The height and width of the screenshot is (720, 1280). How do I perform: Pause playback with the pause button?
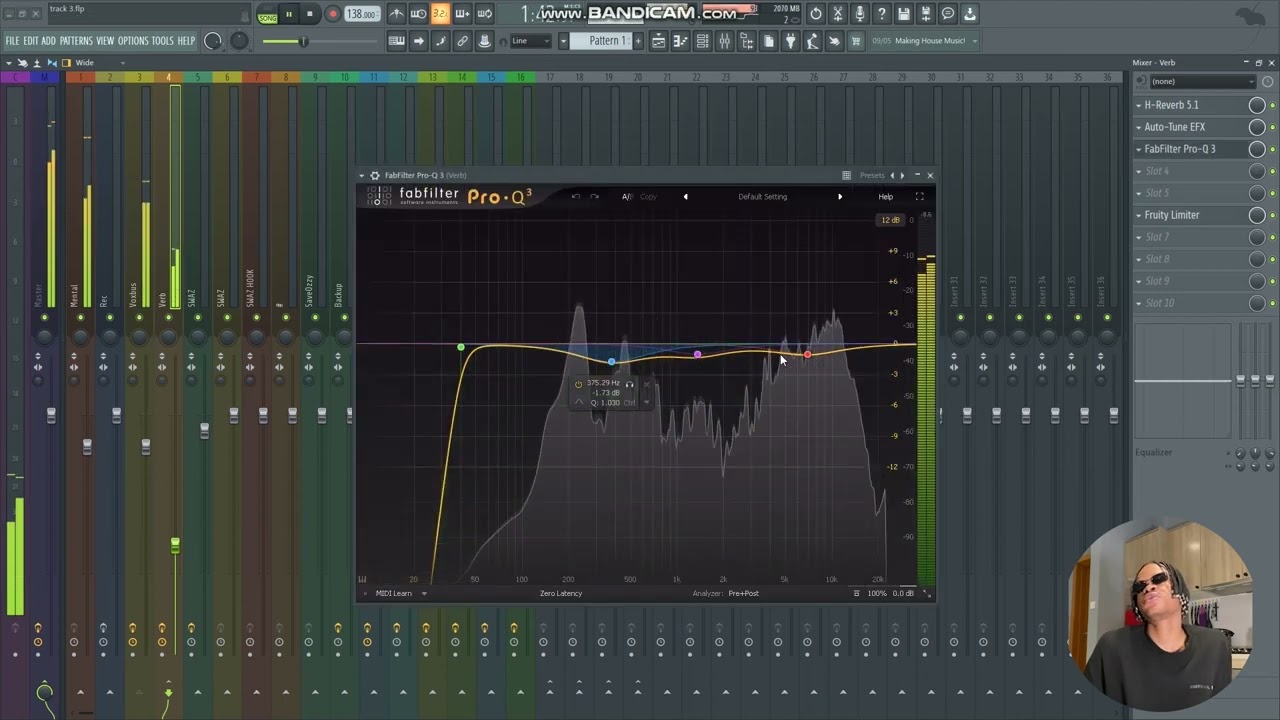point(289,14)
